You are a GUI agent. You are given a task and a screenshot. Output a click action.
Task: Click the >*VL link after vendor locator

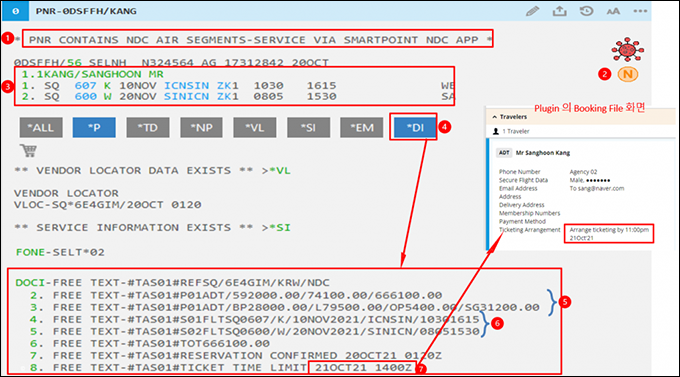click(276, 170)
